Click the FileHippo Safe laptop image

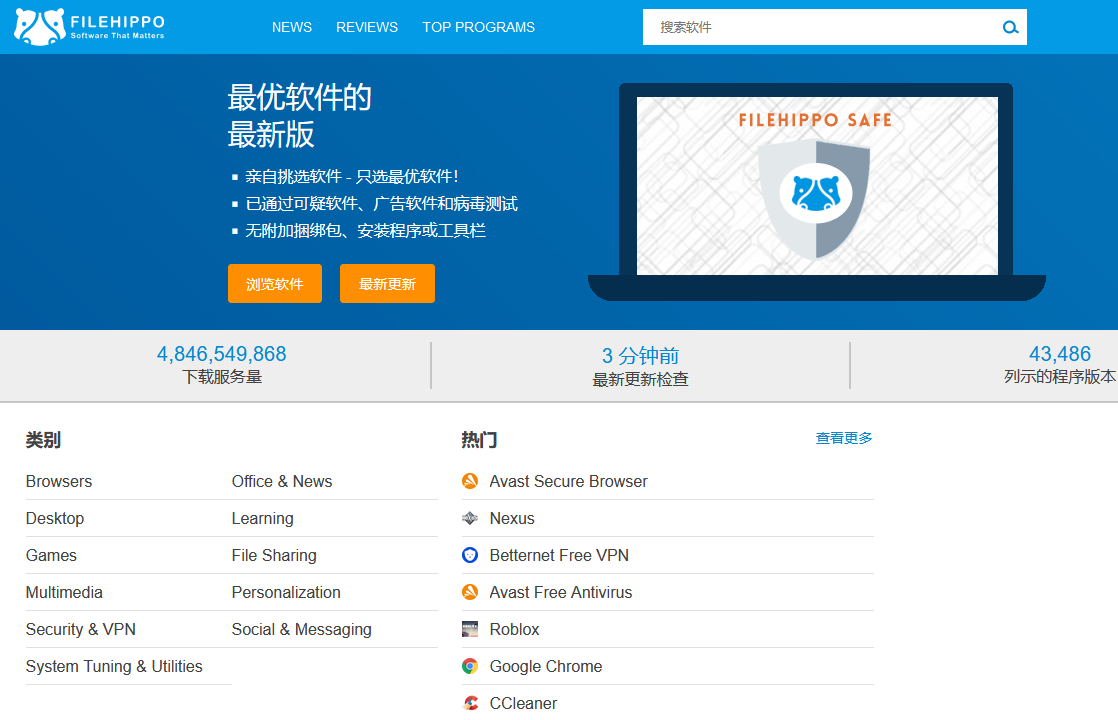(x=816, y=190)
